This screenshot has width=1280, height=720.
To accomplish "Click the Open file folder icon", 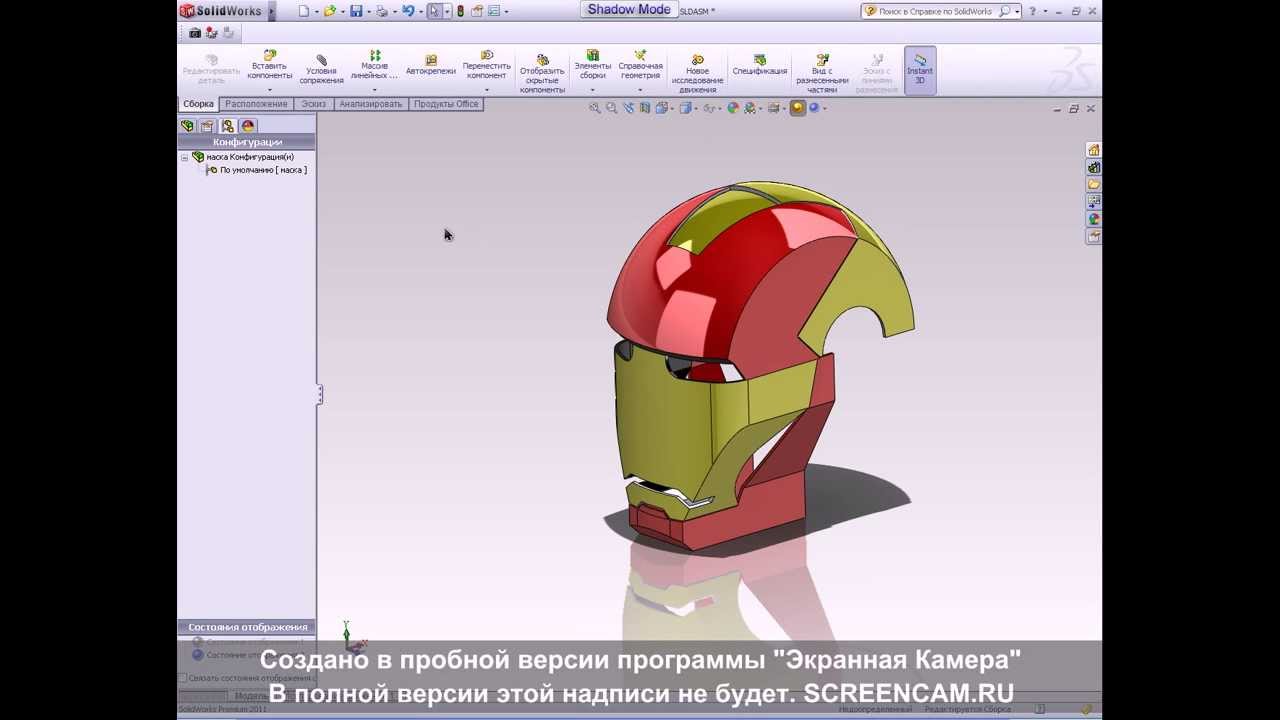I will click(x=330, y=11).
